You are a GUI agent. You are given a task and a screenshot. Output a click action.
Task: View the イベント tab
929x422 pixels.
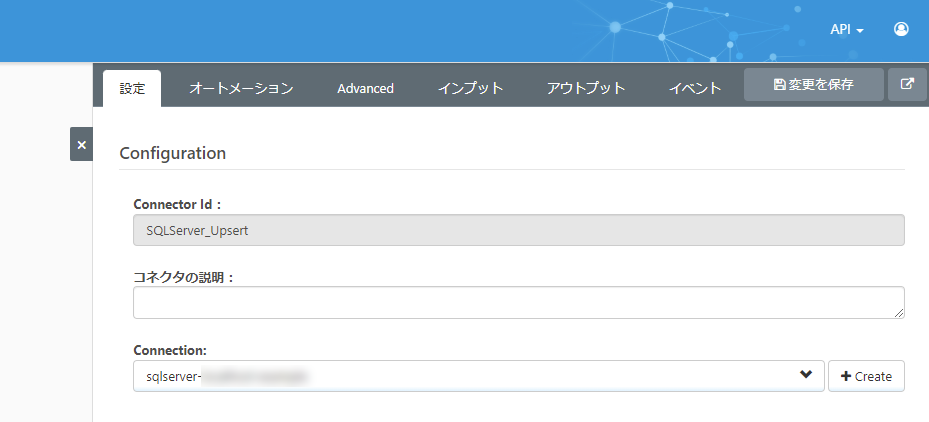(695, 88)
